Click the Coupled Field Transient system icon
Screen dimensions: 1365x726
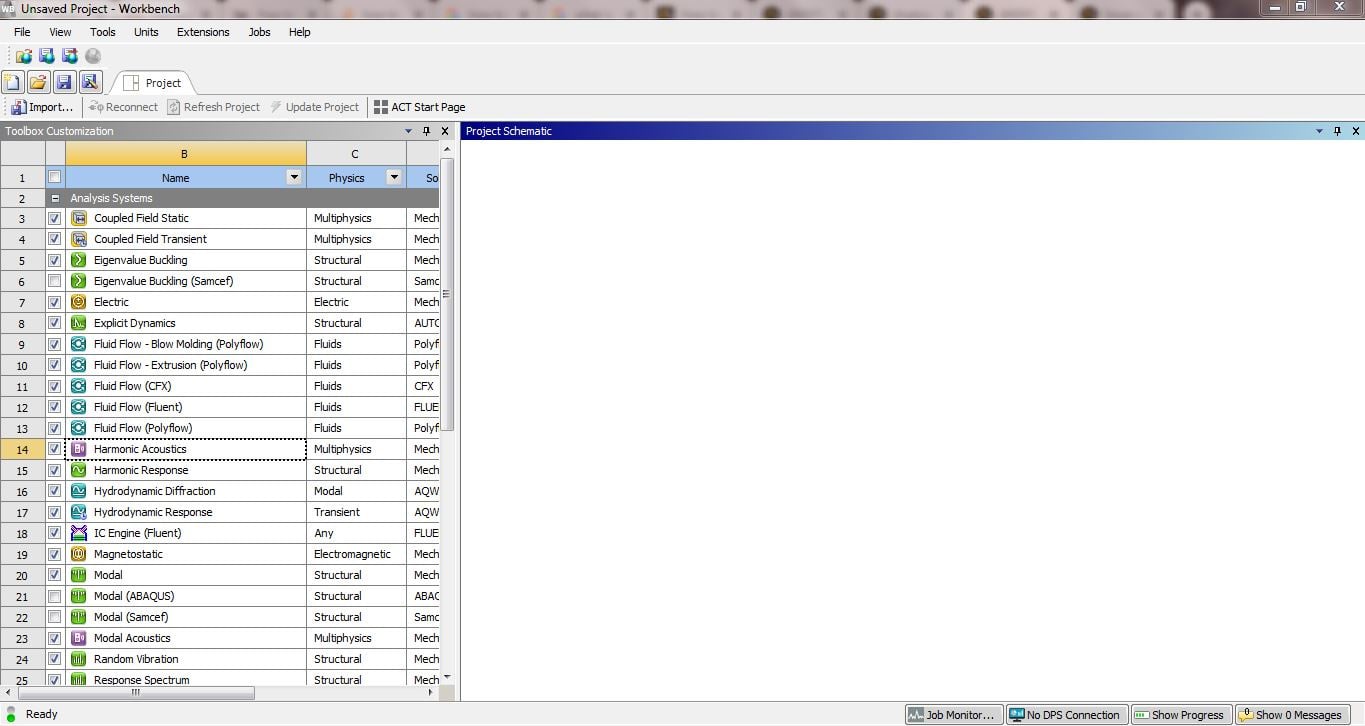[79, 239]
